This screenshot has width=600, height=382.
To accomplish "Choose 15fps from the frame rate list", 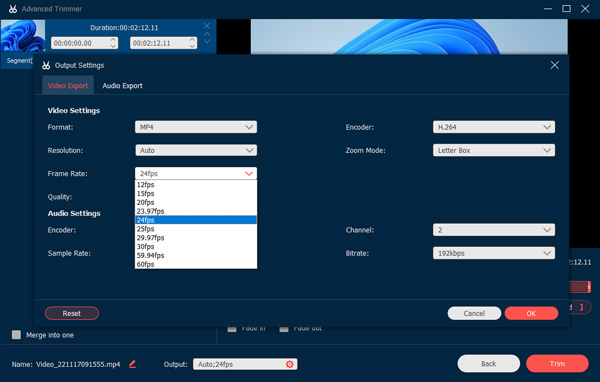I will (x=196, y=193).
